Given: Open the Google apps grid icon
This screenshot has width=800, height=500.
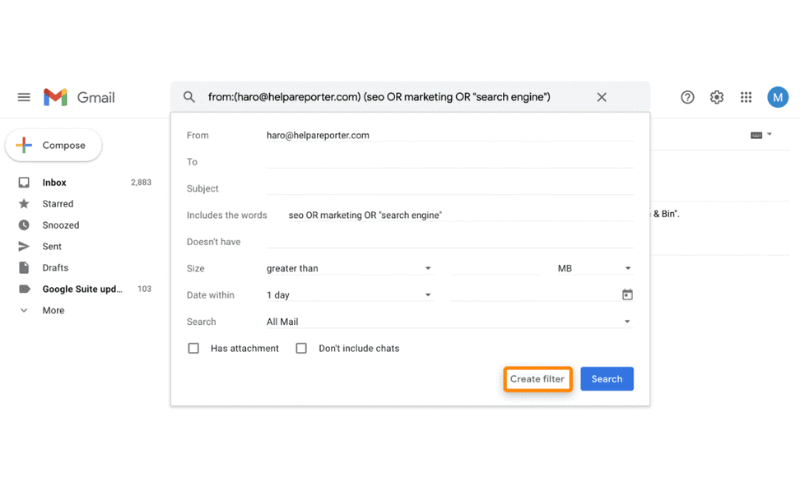Looking at the screenshot, I should click(x=746, y=97).
